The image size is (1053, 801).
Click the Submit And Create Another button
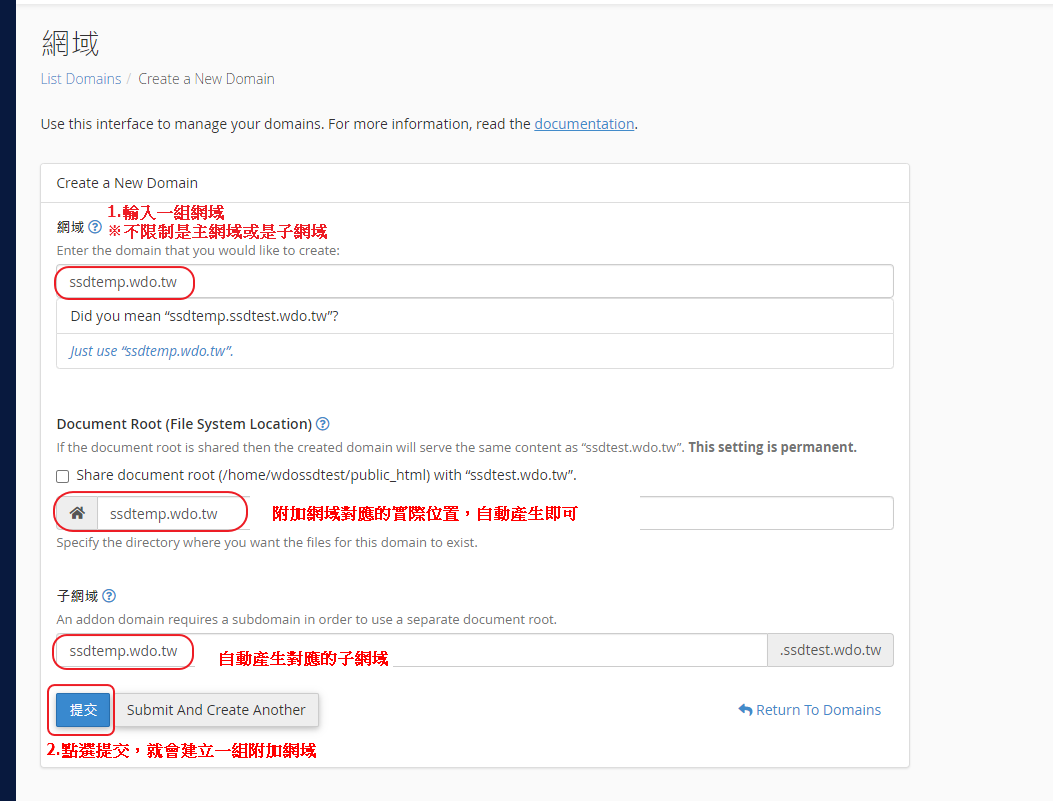point(216,710)
